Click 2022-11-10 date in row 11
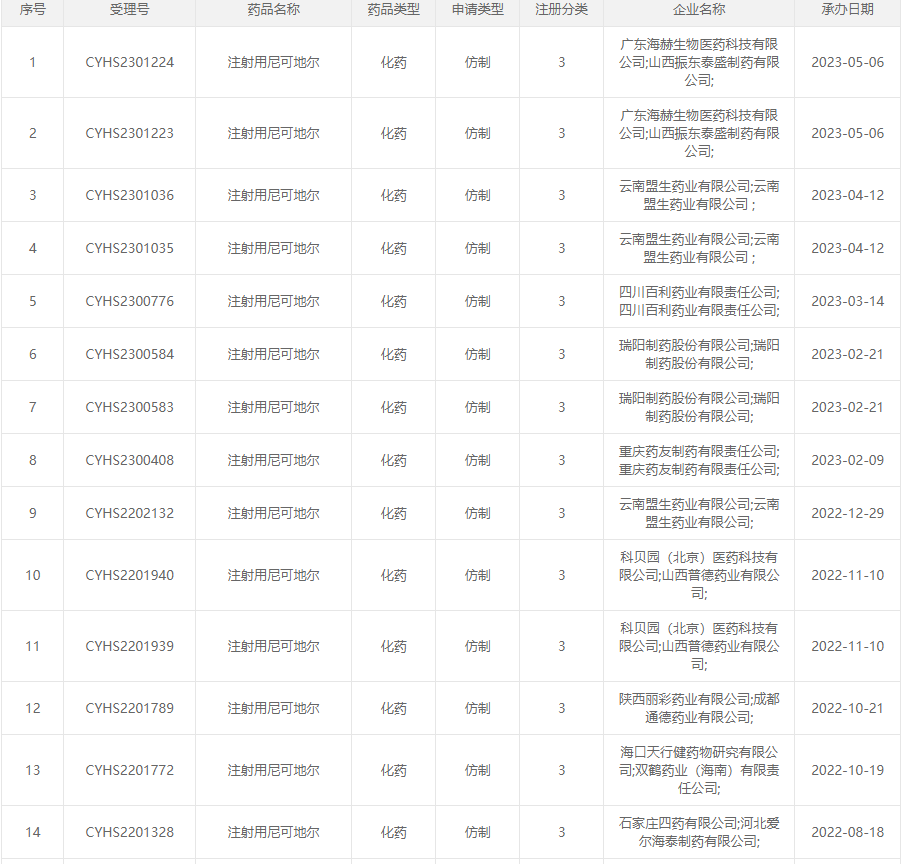 point(848,646)
